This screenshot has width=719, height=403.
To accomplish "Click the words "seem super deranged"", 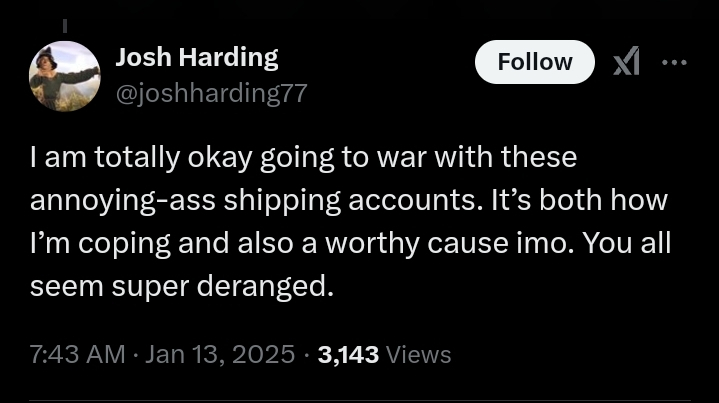I will click(x=180, y=286).
